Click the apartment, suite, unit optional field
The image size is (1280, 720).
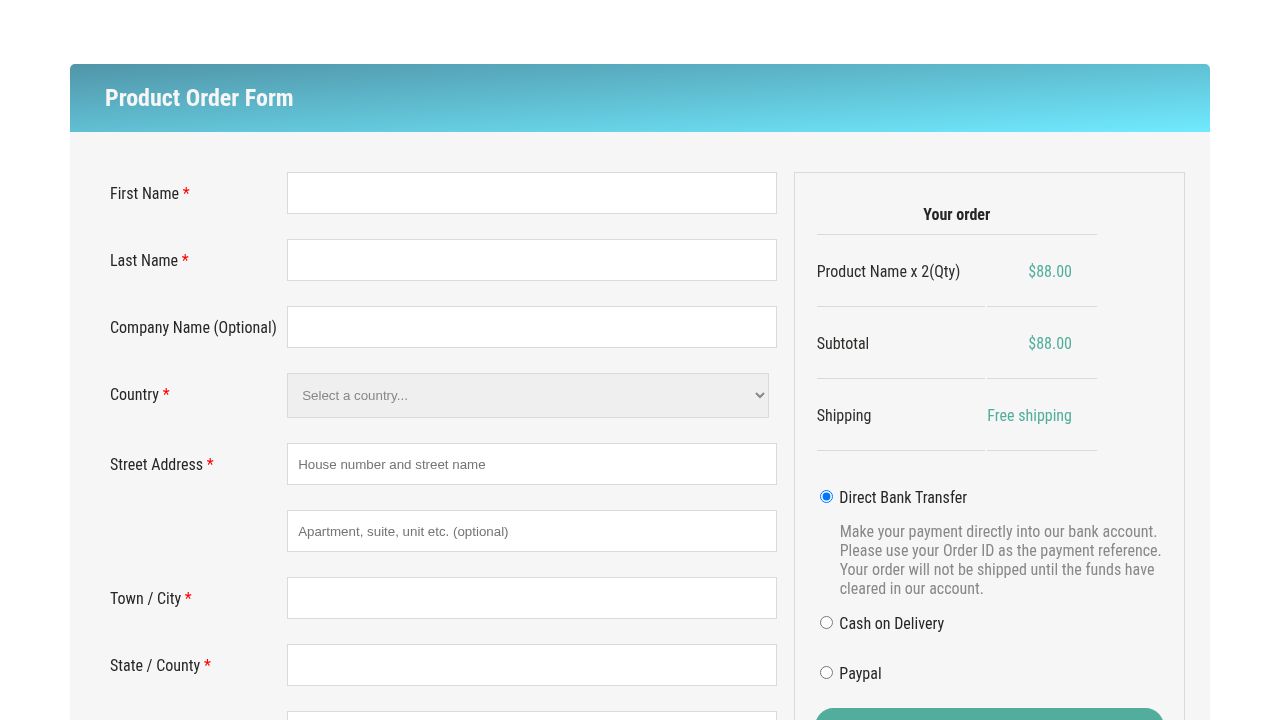click(531, 531)
